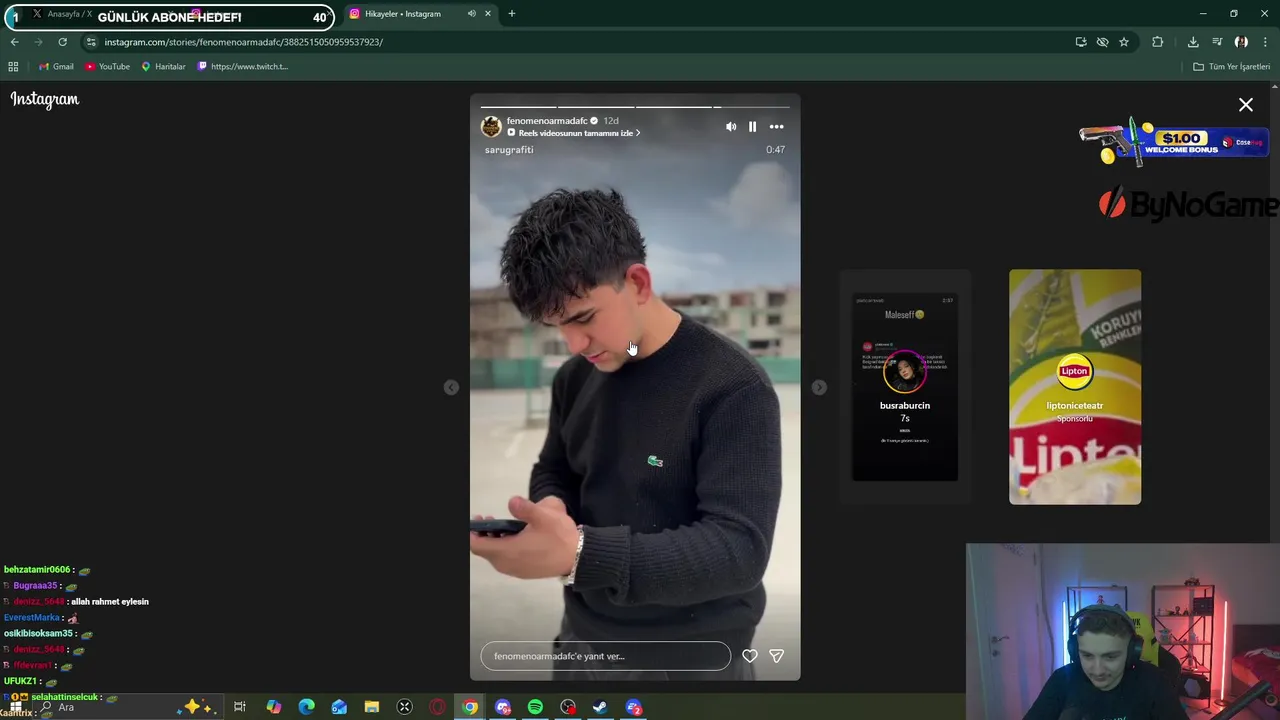Expand Tüm Yer İşaretleri folder

[x=1231, y=67]
